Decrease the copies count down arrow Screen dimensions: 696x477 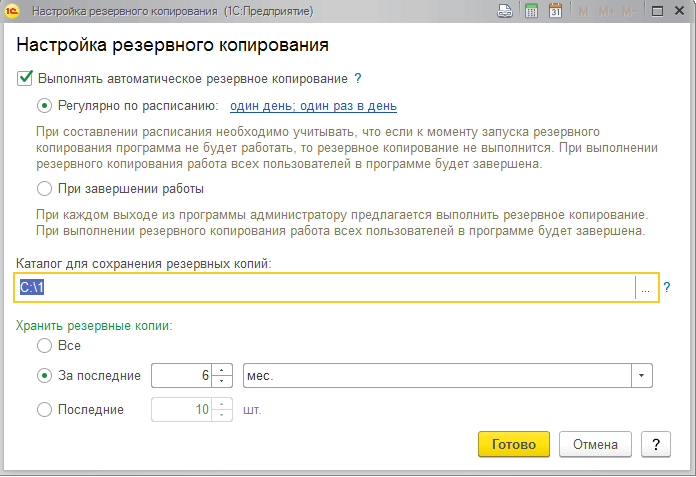[x=221, y=415]
